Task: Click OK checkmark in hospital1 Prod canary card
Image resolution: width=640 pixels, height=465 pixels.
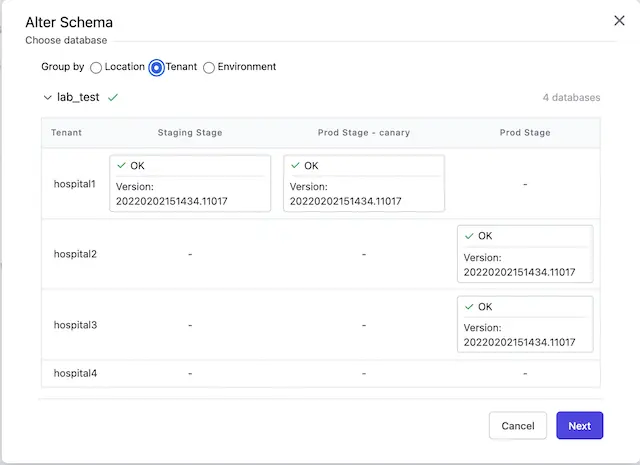Action: tap(296, 166)
